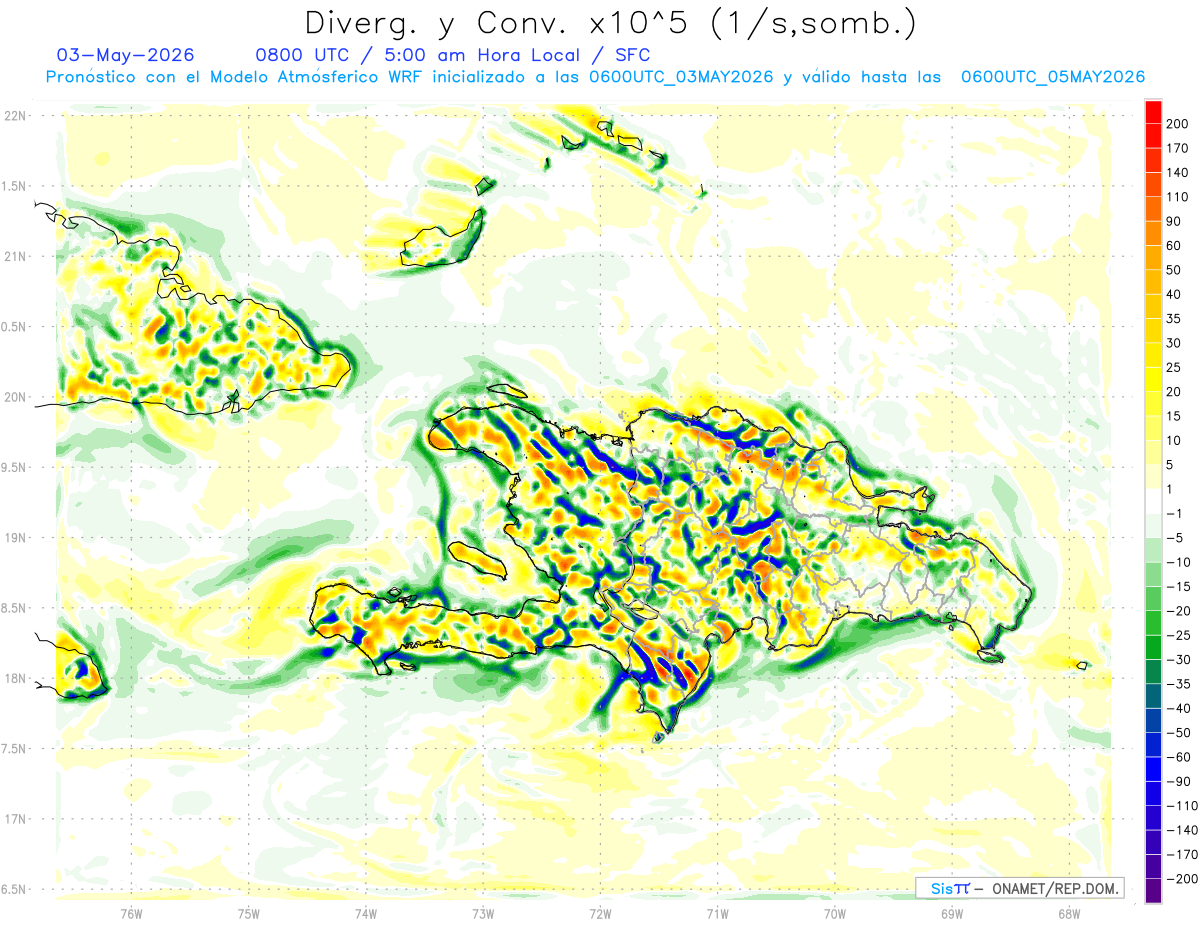Viewport: 1200px width, 927px height.
Task: Click the 72W longitude axis label
Action: click(x=600, y=913)
